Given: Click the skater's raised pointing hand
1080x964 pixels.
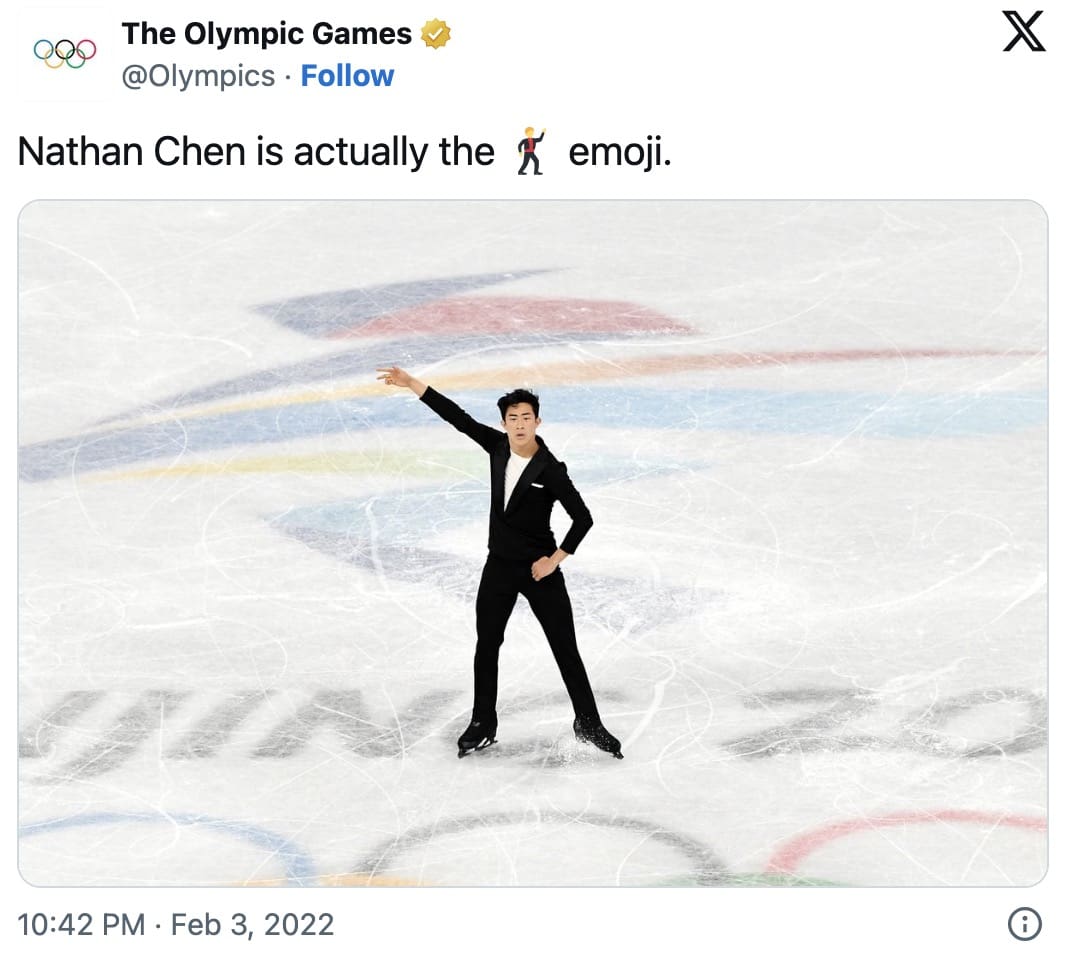Looking at the screenshot, I should (x=395, y=377).
